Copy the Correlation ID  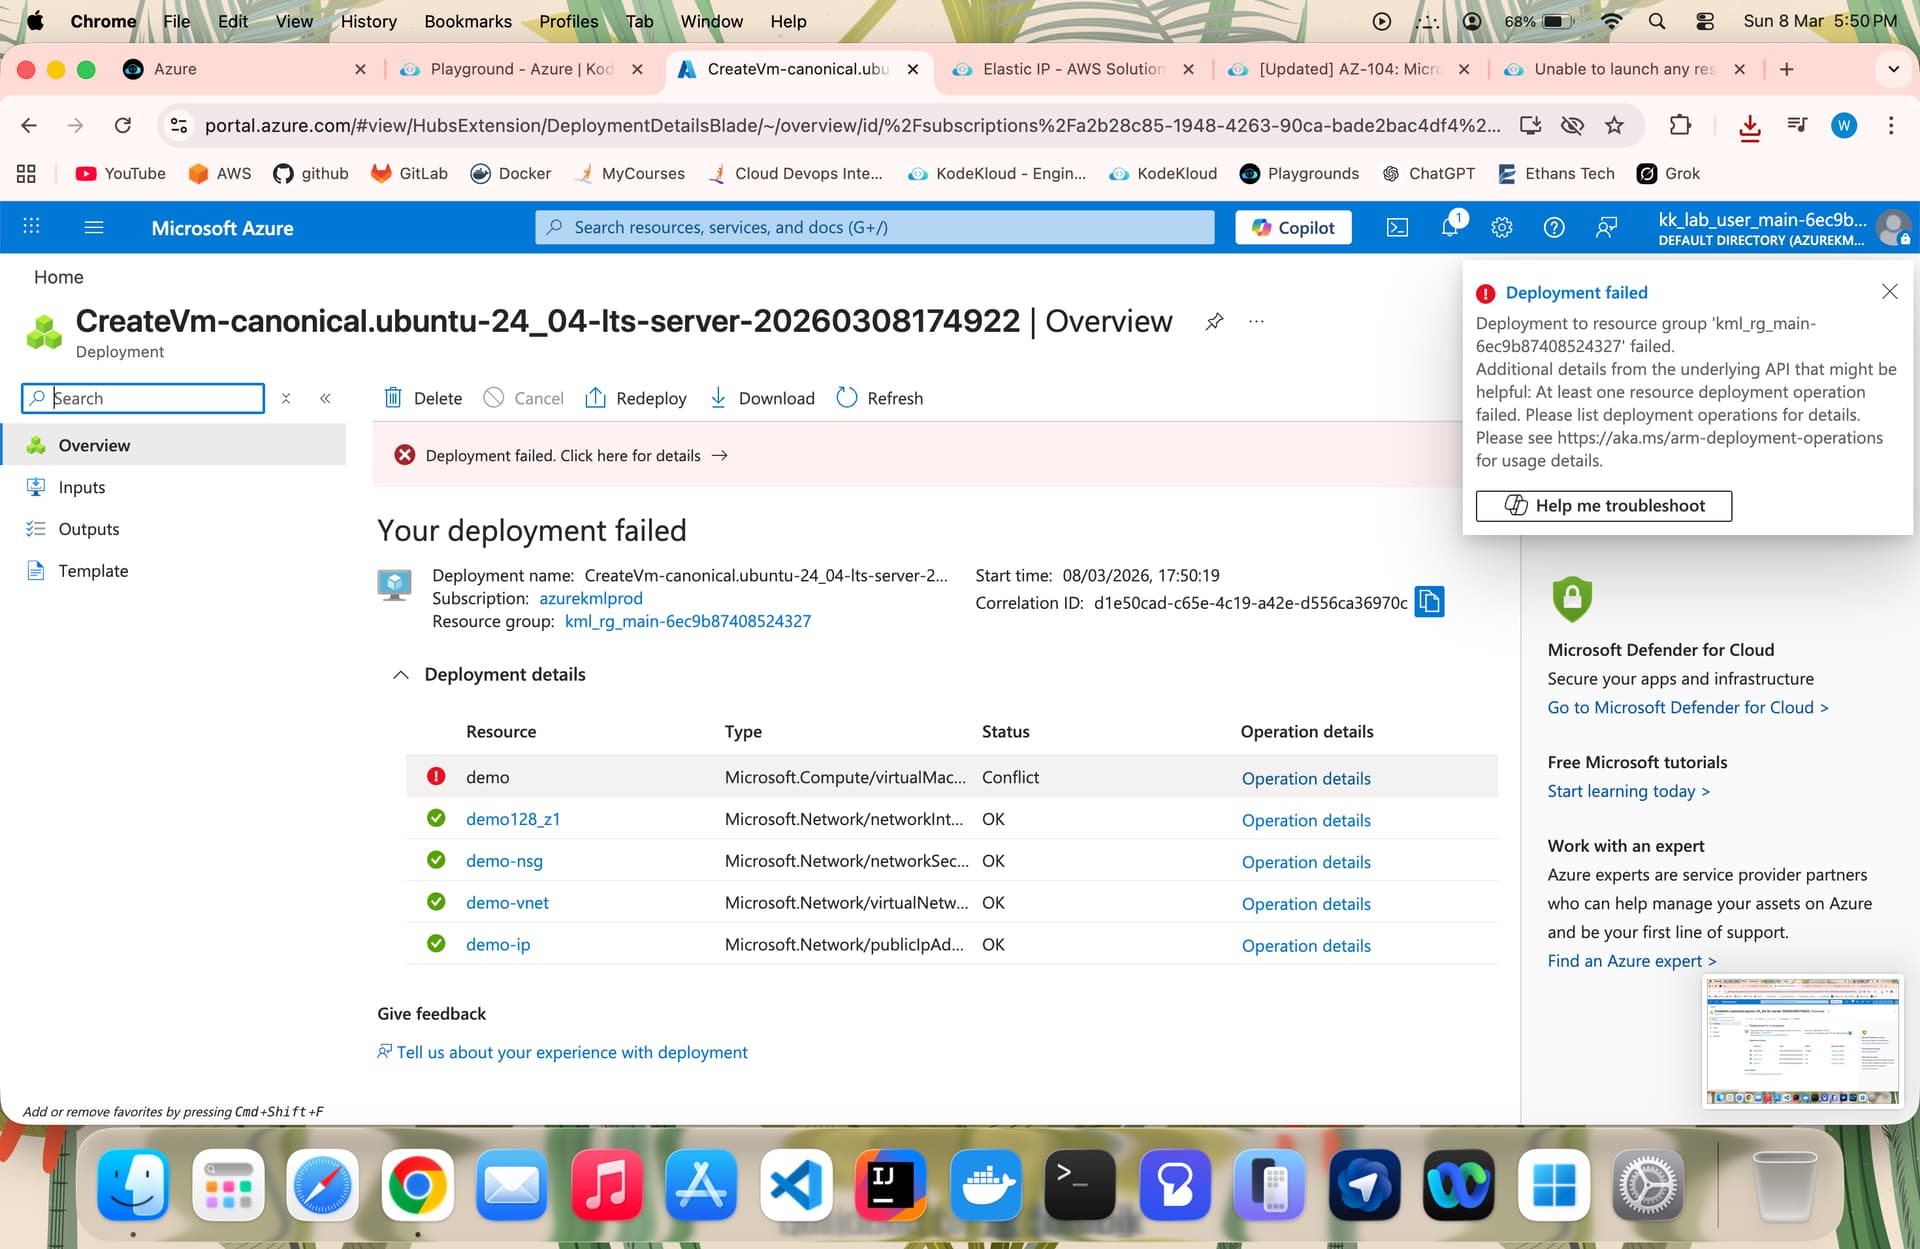click(x=1429, y=602)
